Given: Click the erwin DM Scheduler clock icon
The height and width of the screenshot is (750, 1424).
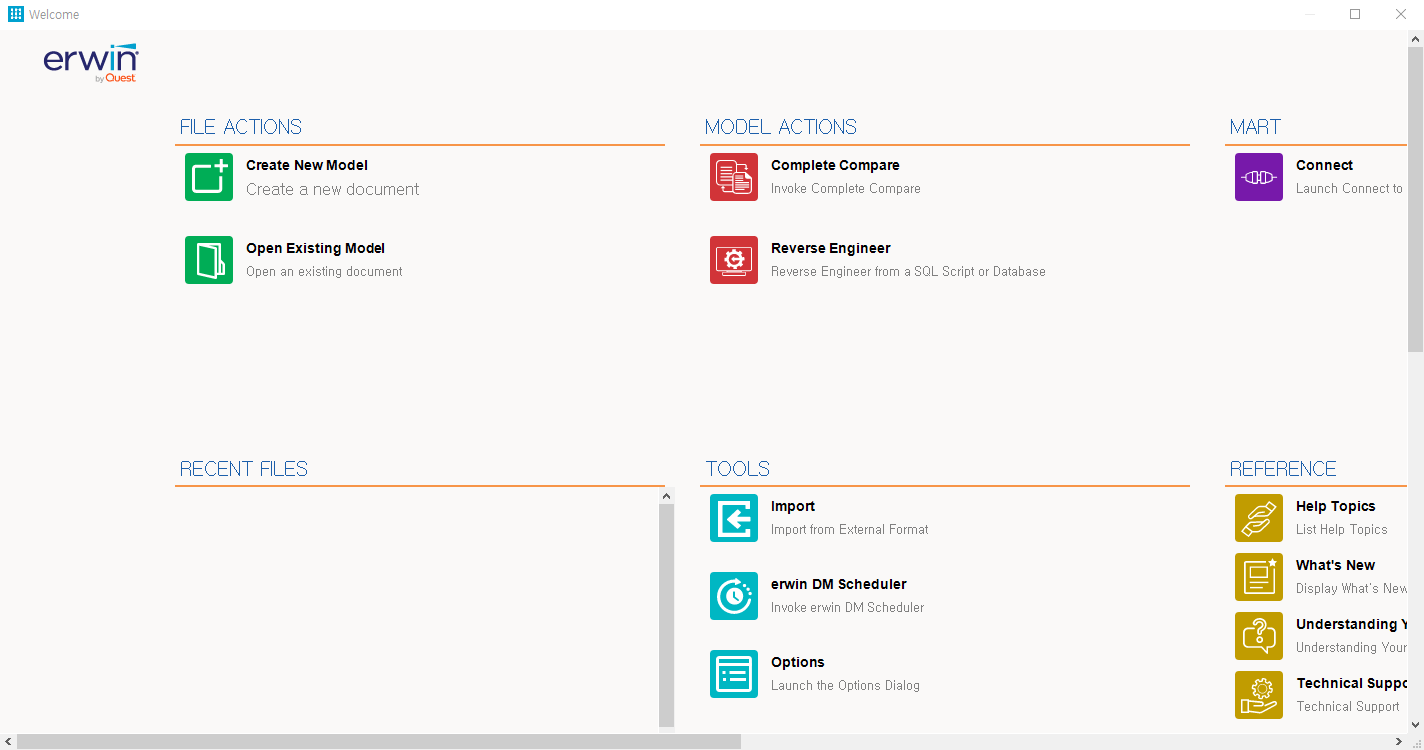Looking at the screenshot, I should tap(734, 596).
